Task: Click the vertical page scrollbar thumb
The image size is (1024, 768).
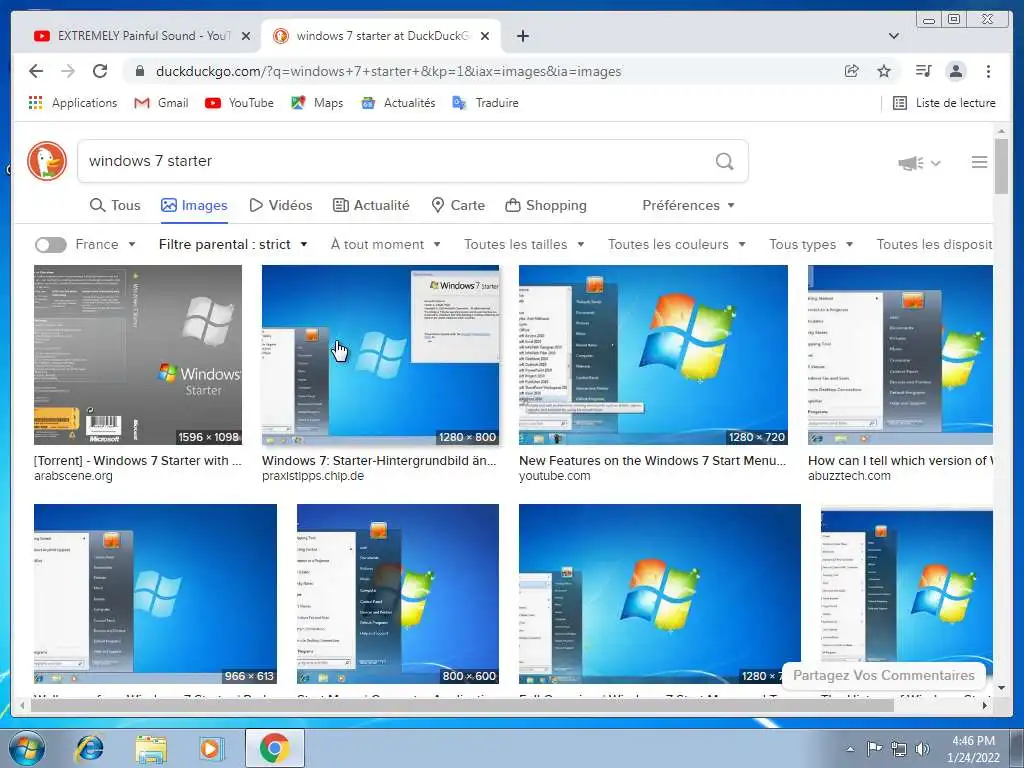Action: (1001, 166)
